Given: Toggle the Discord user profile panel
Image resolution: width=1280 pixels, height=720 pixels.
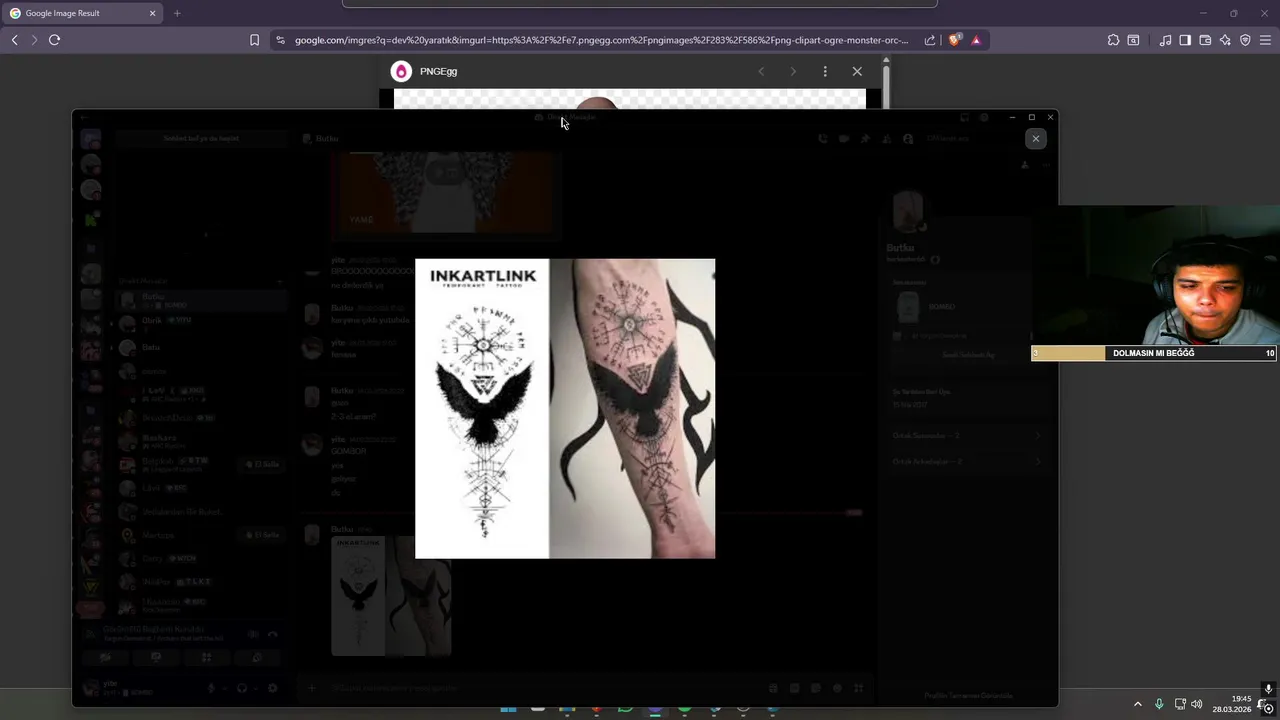Looking at the screenshot, I should tap(908, 139).
